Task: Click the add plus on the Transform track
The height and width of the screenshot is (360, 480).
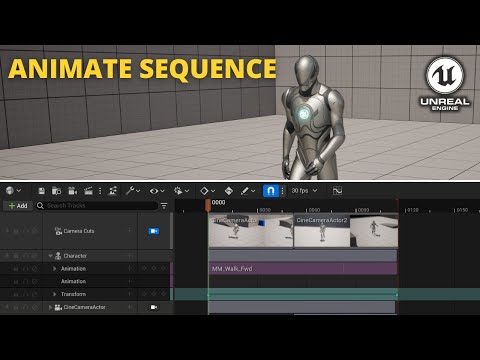Action: [x=131, y=294]
